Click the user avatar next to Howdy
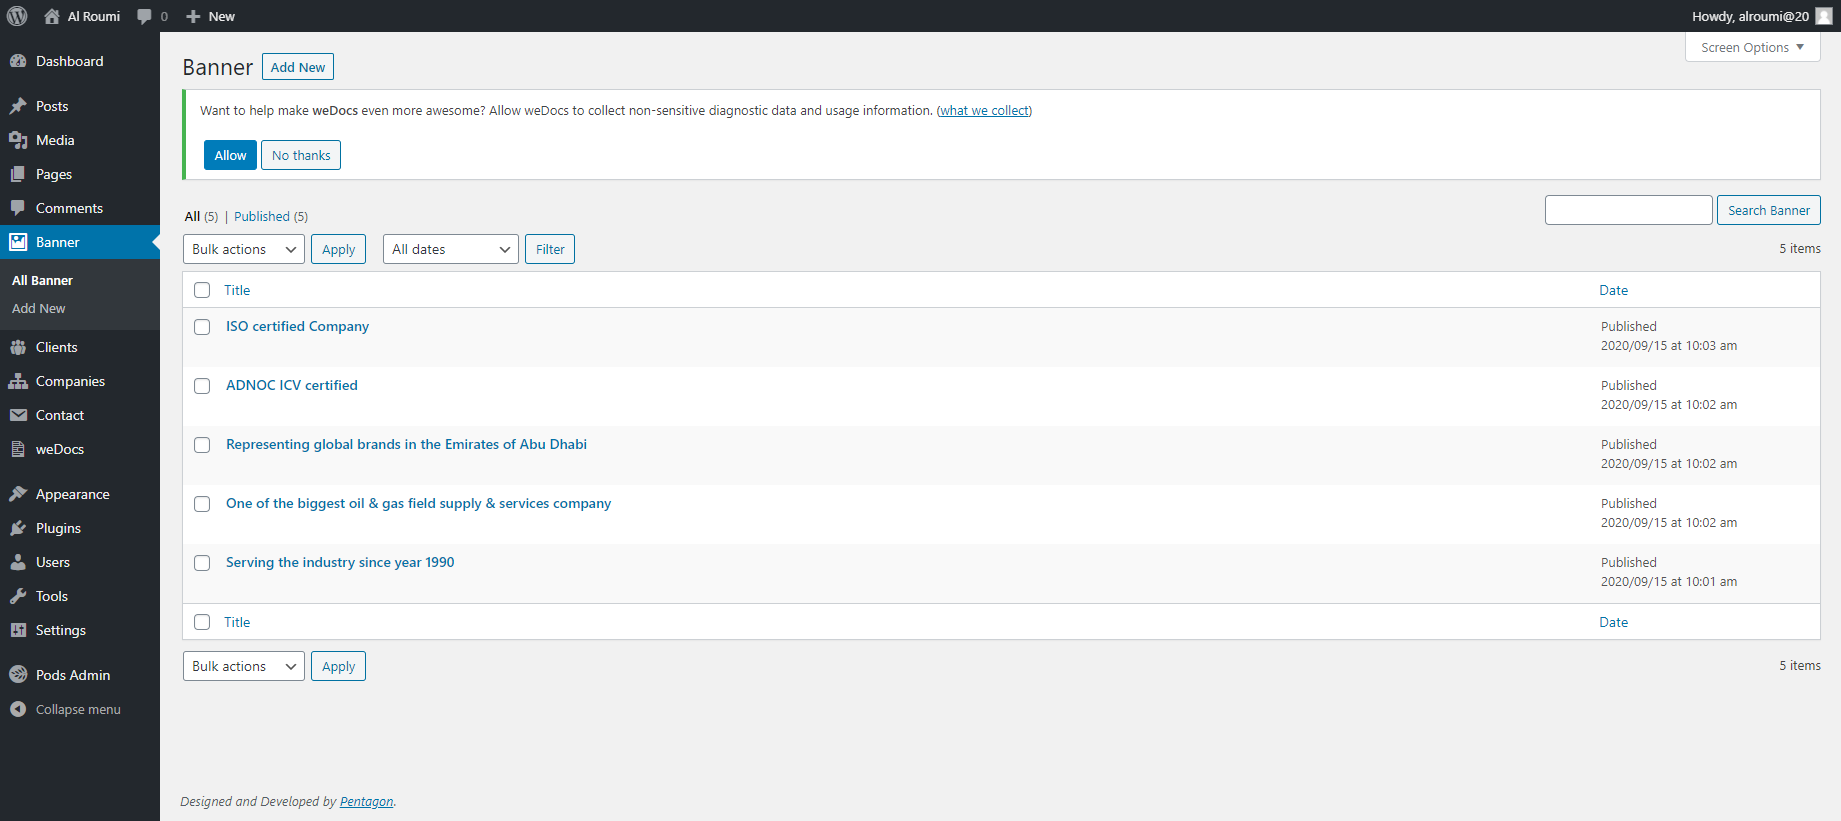Image resolution: width=1841 pixels, height=821 pixels. point(1824,16)
